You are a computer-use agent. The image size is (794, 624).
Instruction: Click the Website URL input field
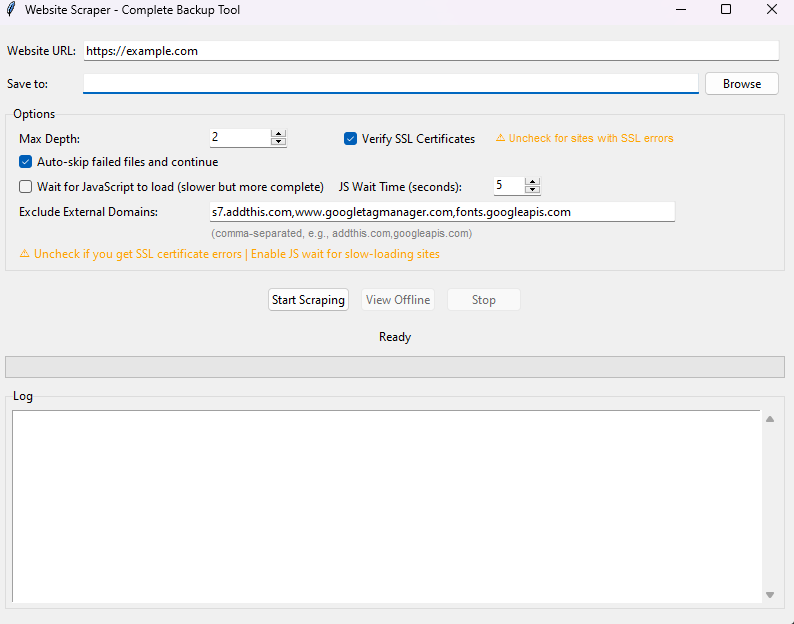[430, 51]
